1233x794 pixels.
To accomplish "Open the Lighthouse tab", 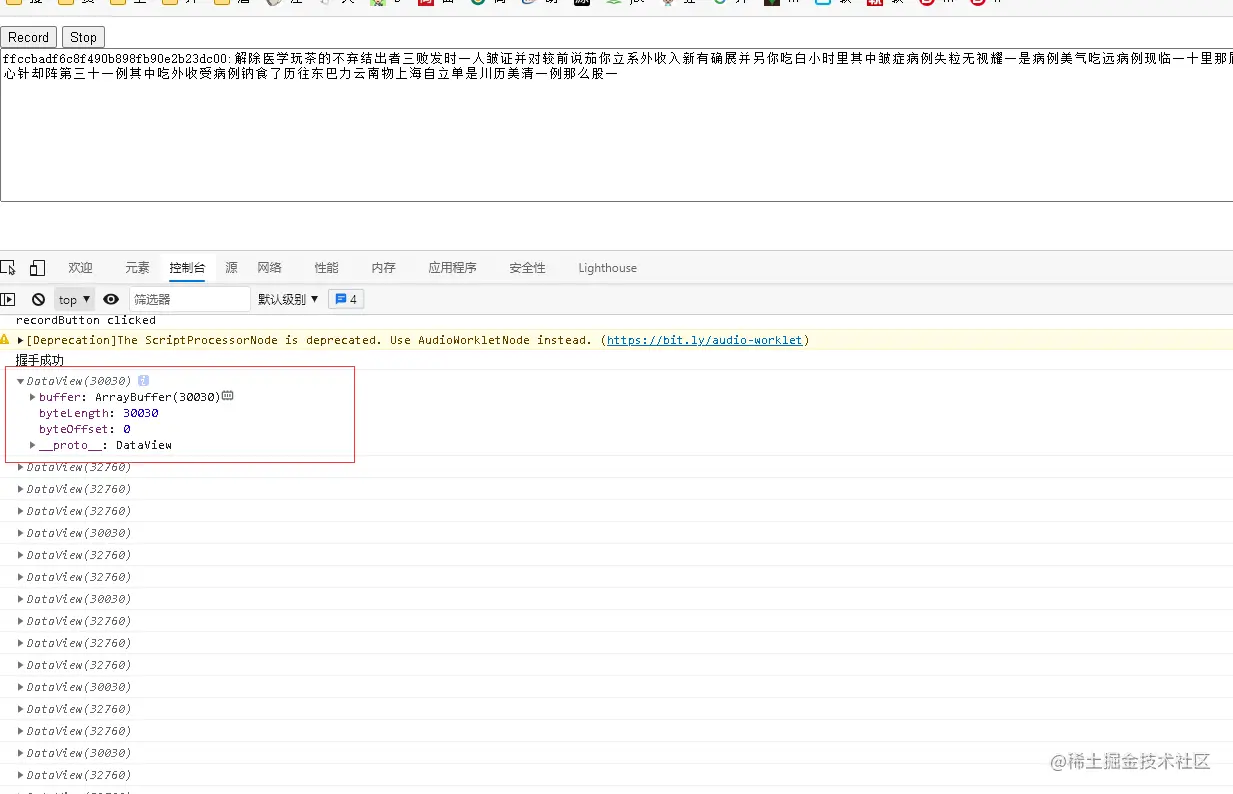I will 607,268.
